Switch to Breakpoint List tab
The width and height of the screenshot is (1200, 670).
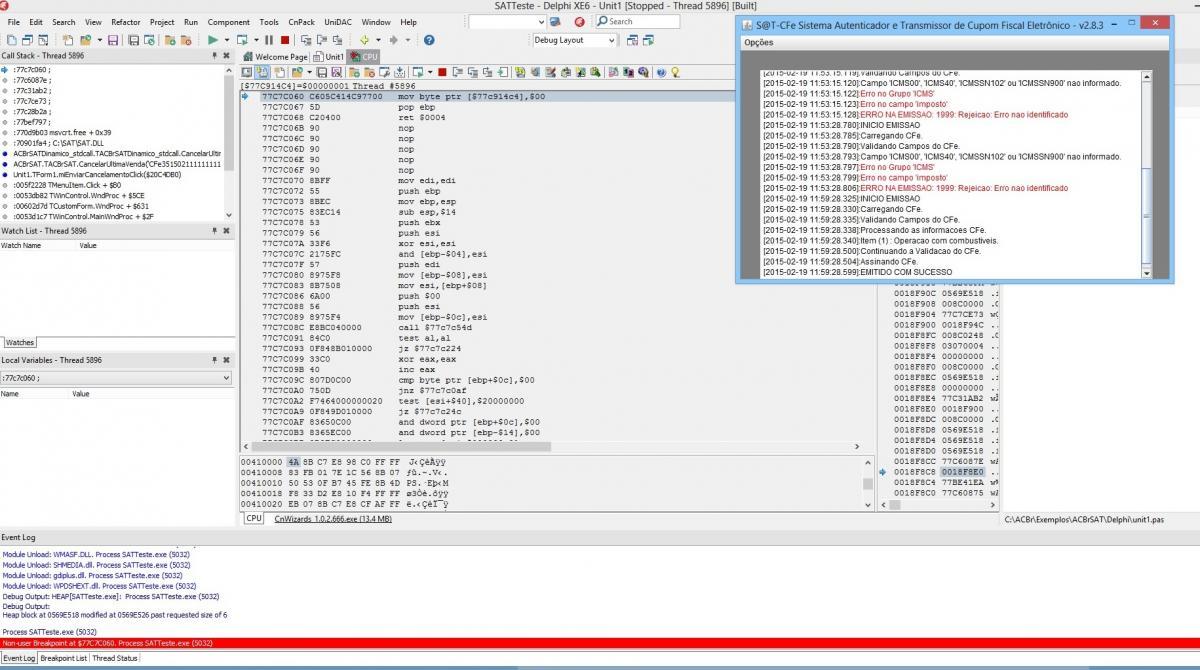coord(63,658)
